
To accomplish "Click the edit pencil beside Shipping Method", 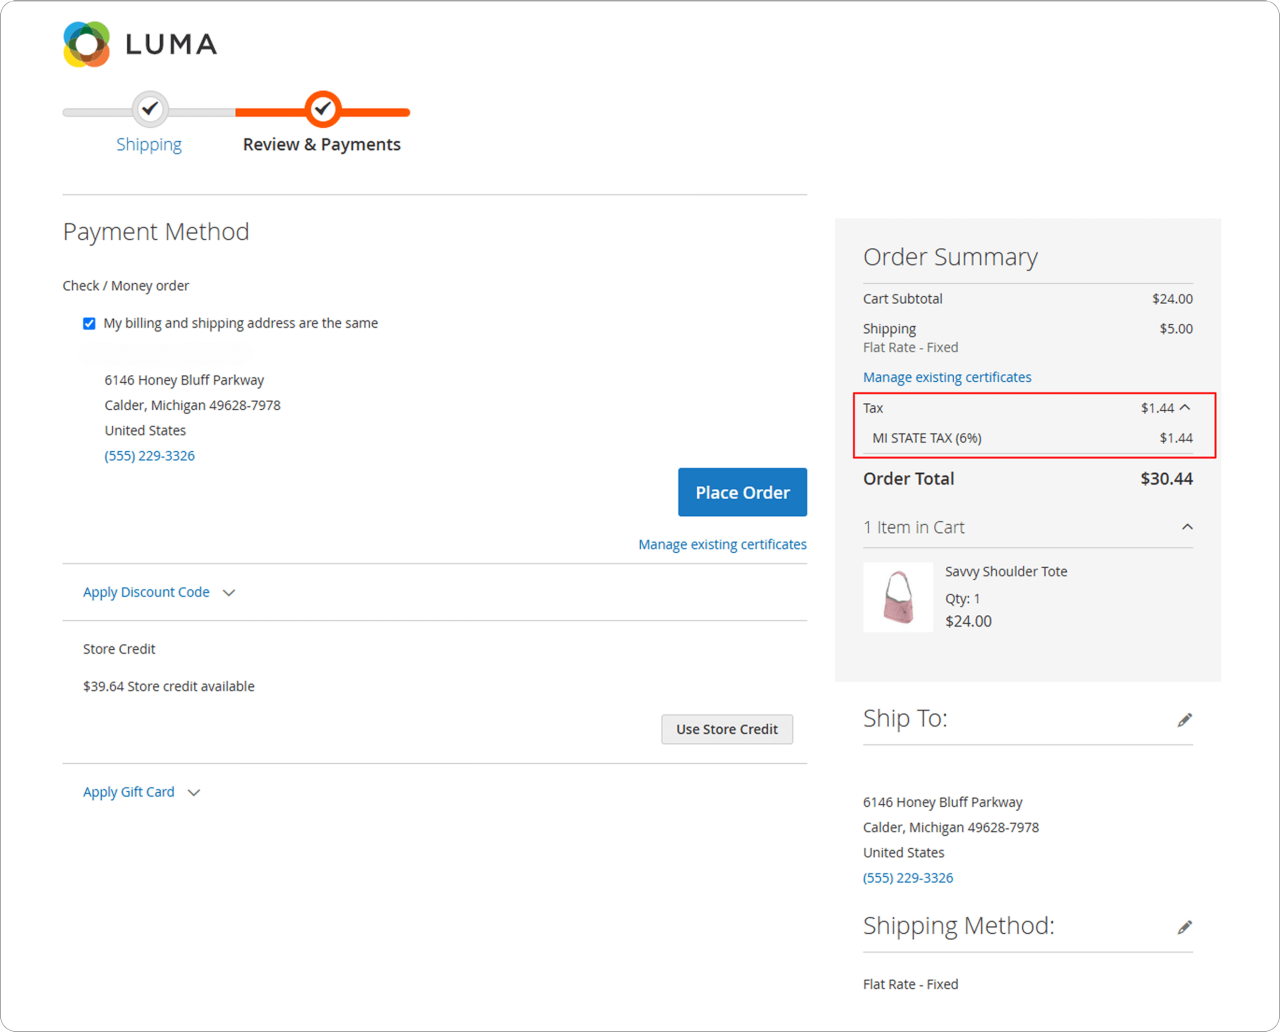I will point(1185,927).
